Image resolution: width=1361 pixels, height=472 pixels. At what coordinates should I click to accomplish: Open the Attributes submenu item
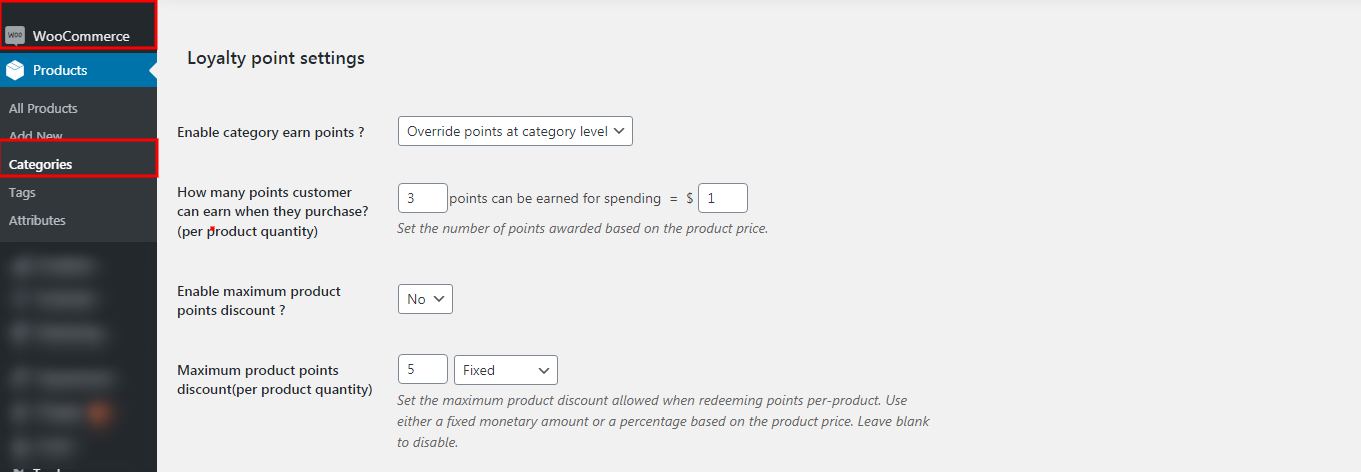(37, 220)
